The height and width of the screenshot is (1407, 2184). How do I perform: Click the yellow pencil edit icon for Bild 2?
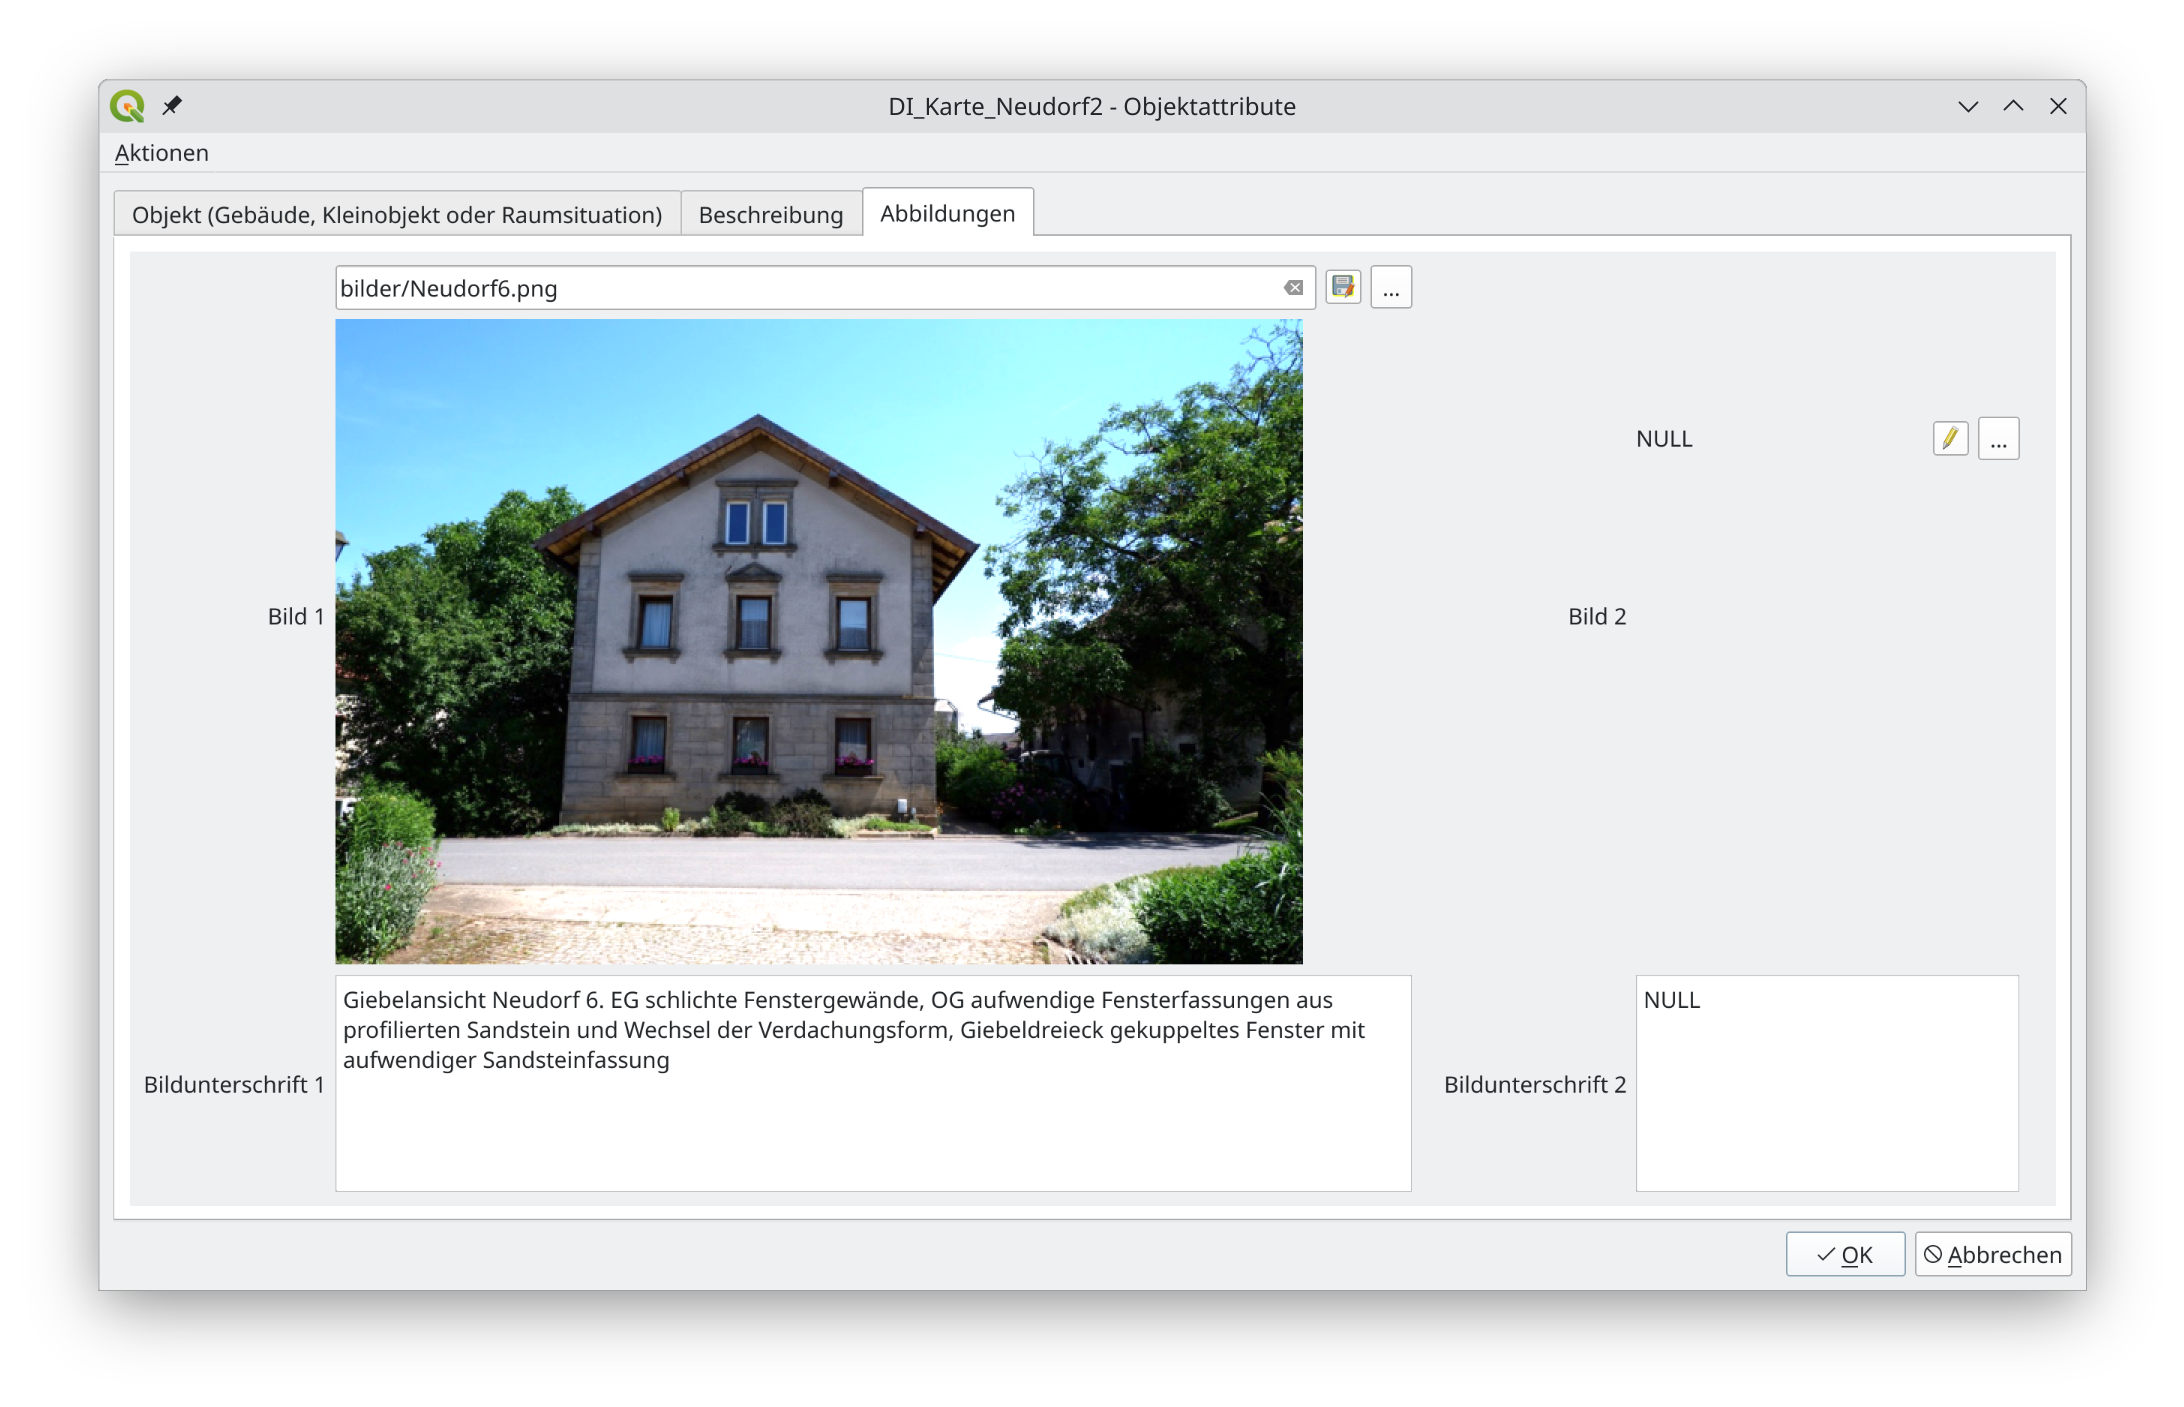1950,439
